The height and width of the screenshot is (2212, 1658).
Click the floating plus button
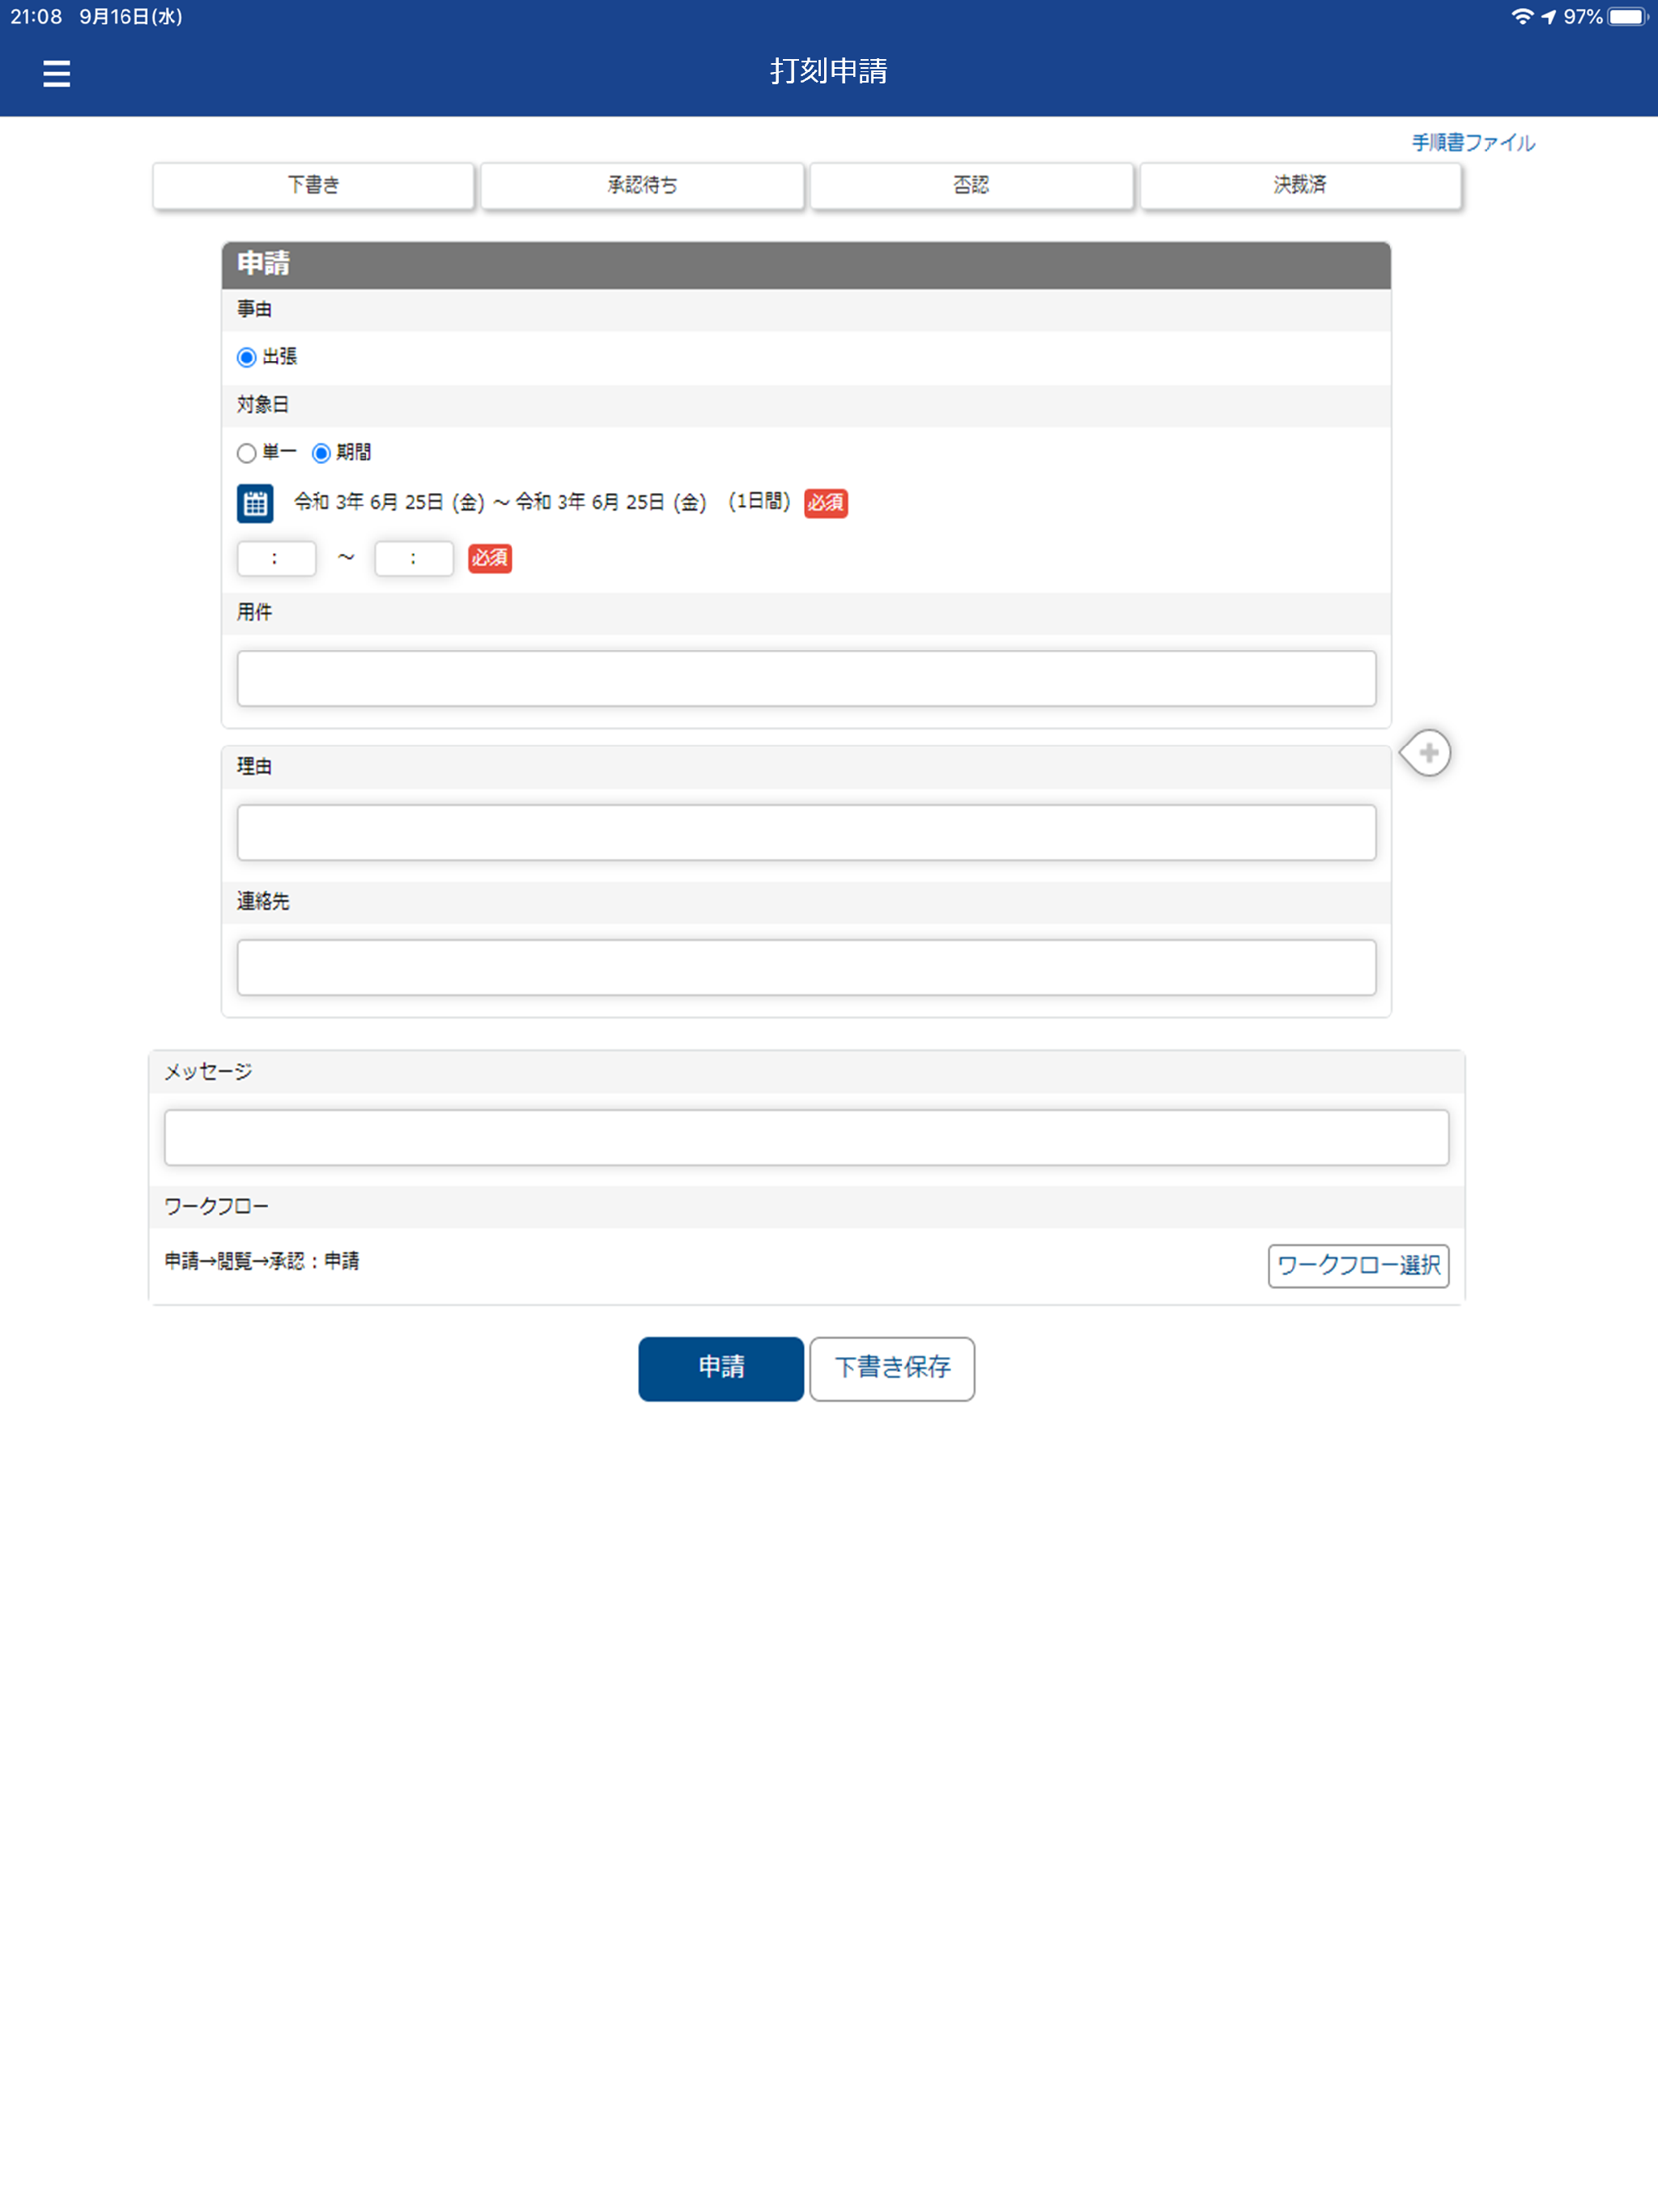click(1429, 753)
